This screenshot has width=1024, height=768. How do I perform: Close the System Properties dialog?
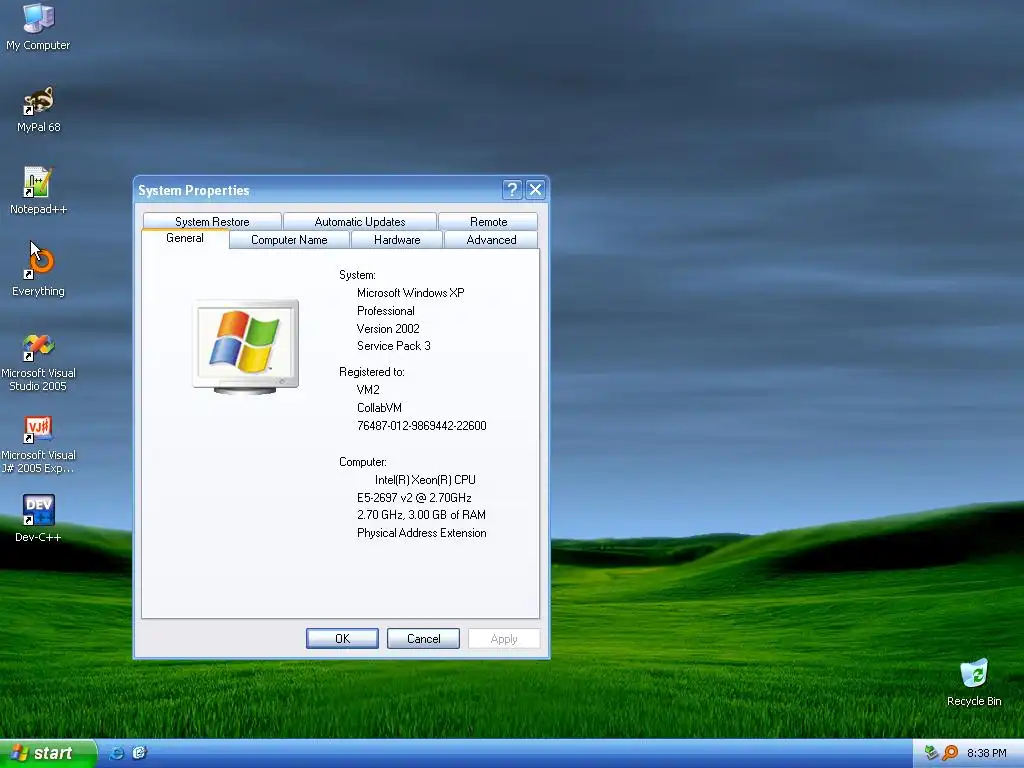(x=536, y=190)
